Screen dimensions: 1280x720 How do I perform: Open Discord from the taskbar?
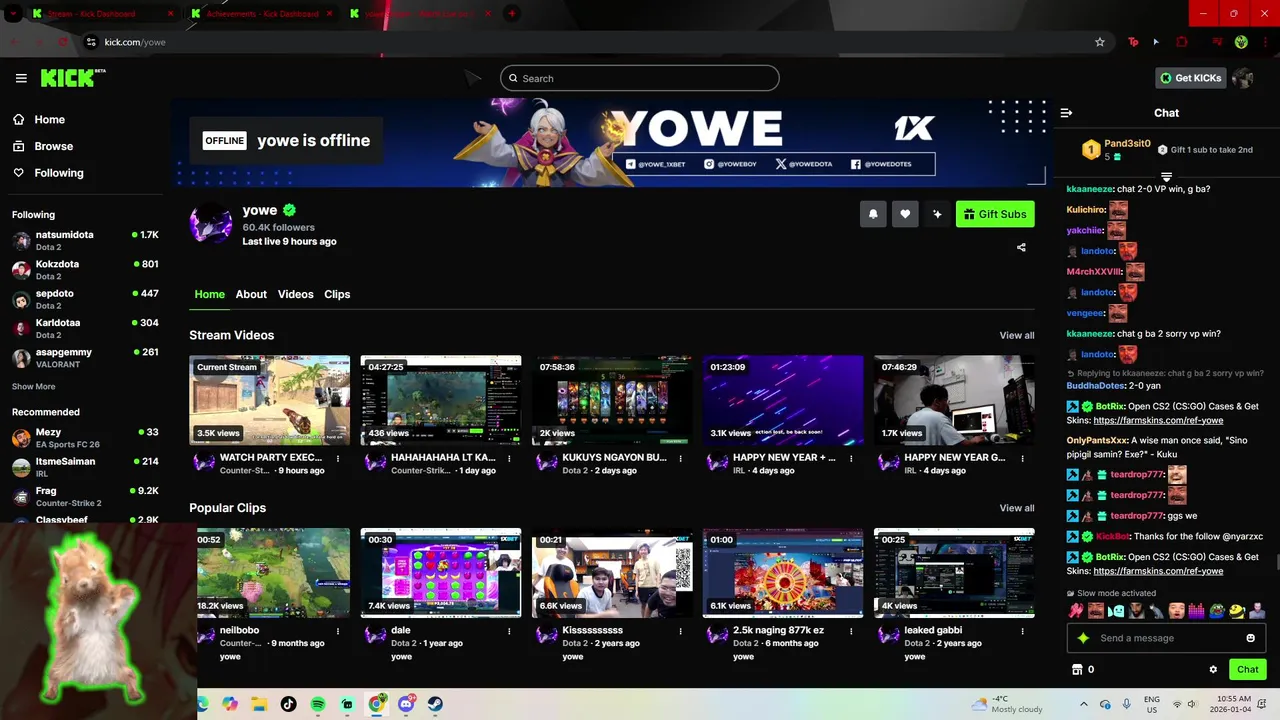406,704
